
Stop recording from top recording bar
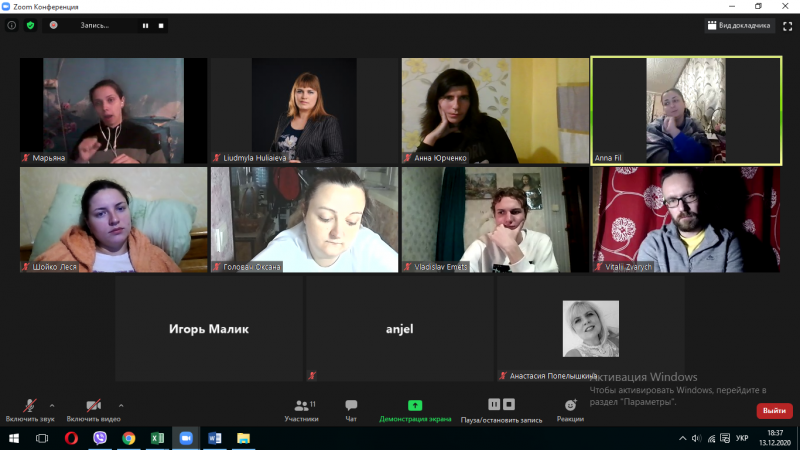(161, 26)
